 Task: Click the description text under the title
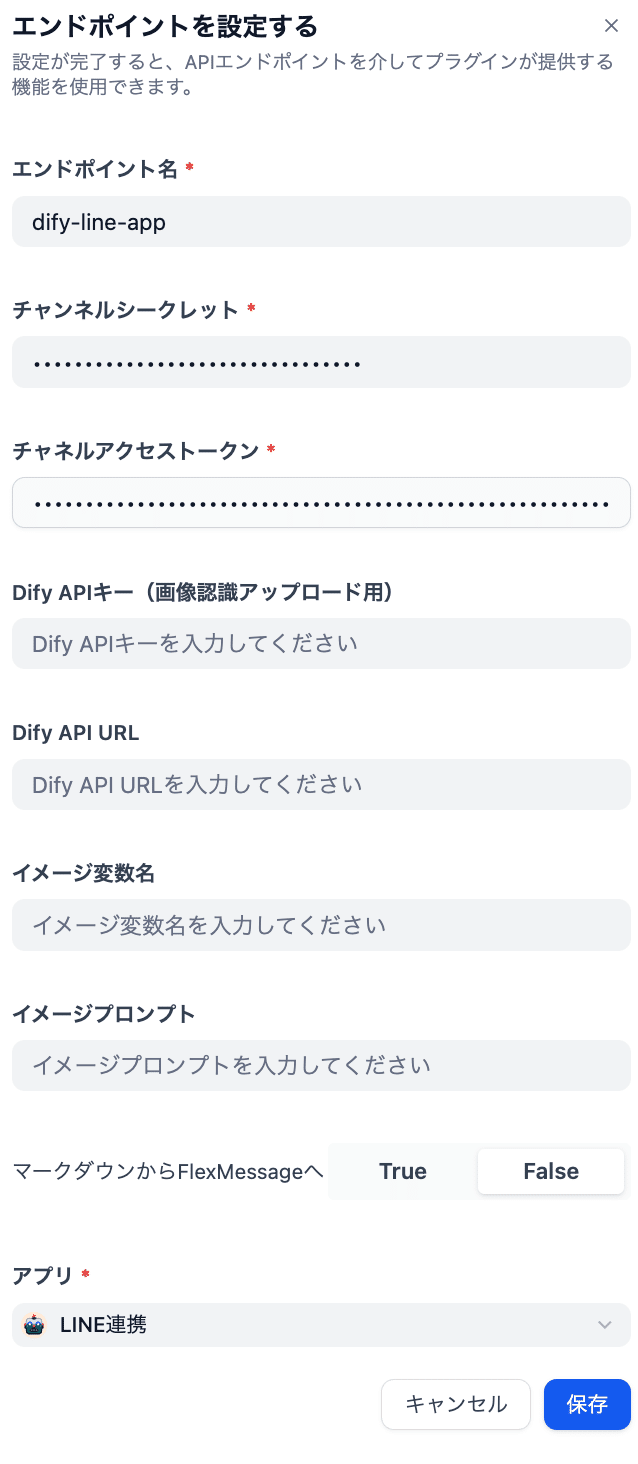point(300,72)
